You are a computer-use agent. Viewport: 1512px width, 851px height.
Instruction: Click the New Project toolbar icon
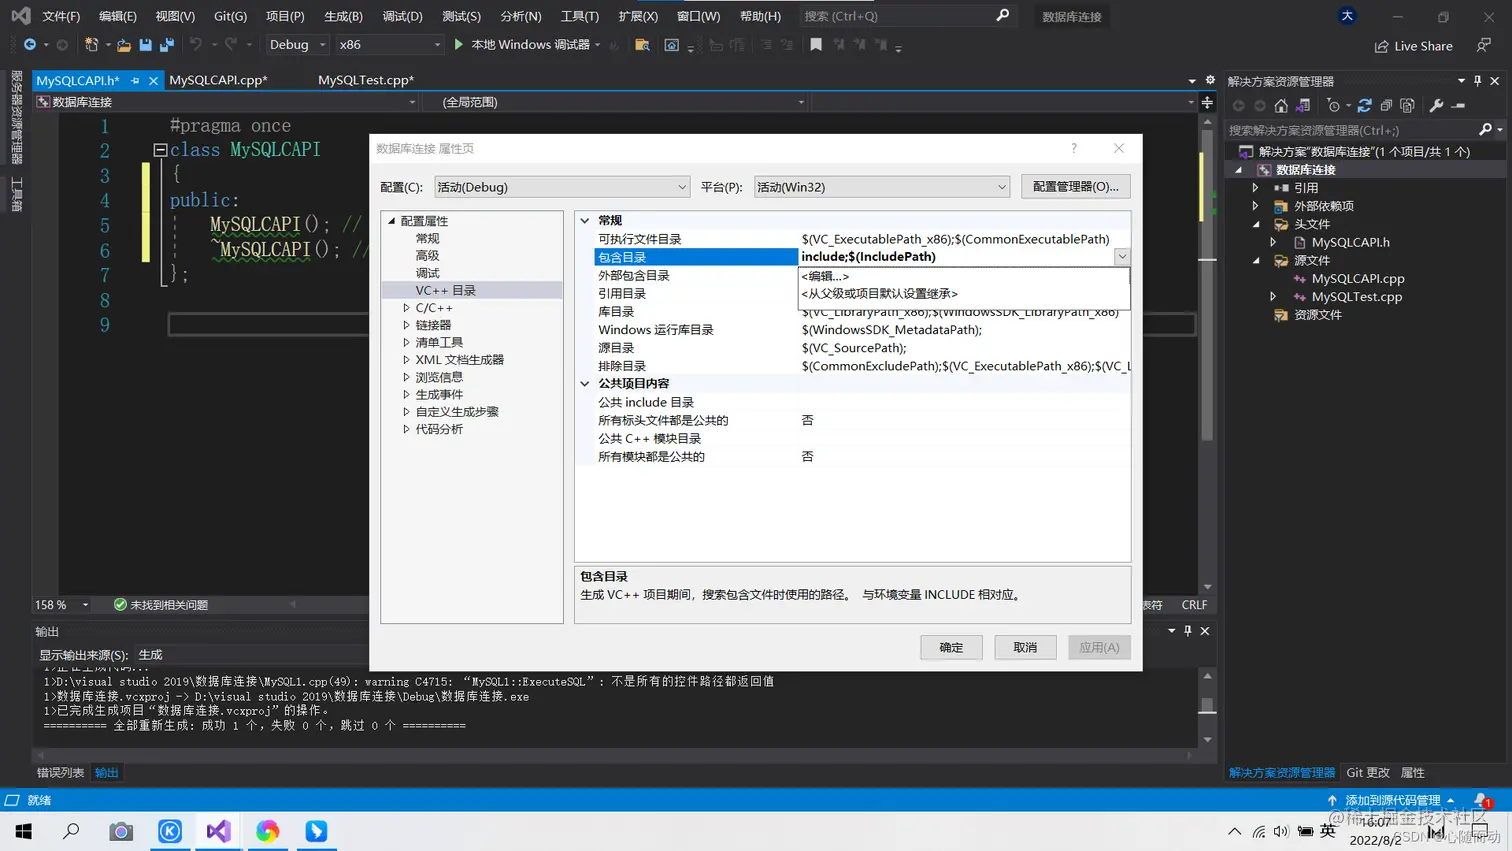92,45
